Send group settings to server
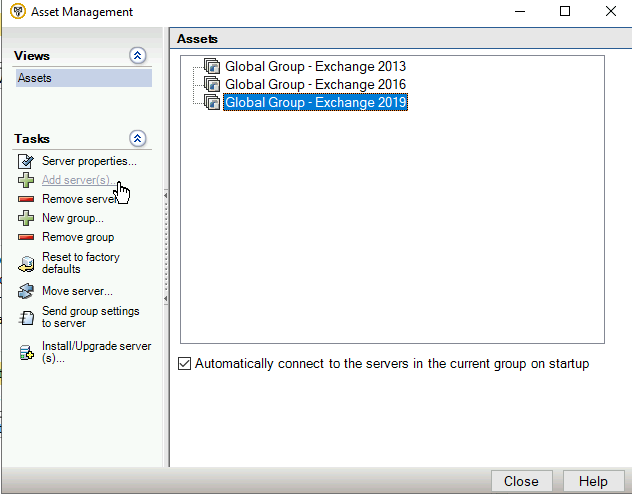This screenshot has height=494, width=632. 91,317
